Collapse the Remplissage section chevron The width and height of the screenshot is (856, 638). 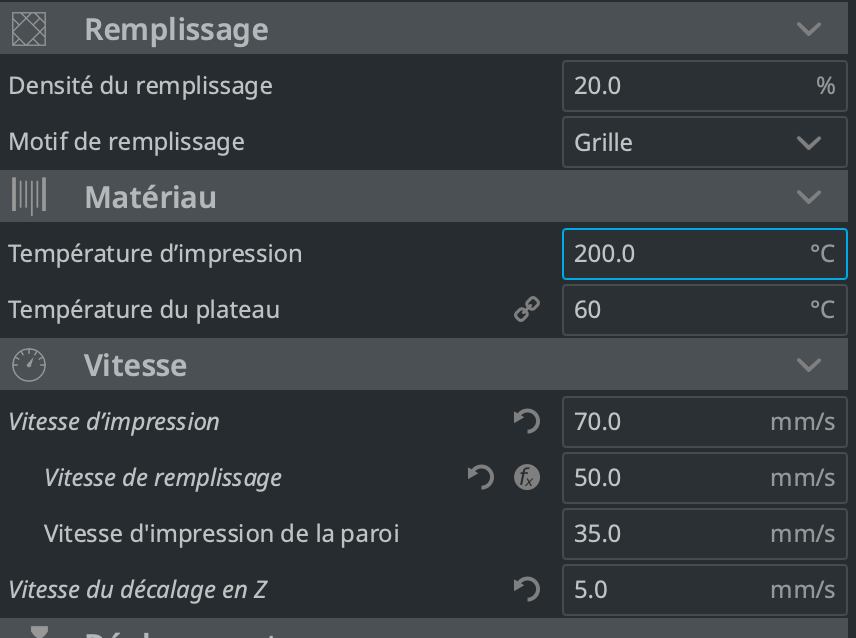pyautogui.click(x=809, y=29)
